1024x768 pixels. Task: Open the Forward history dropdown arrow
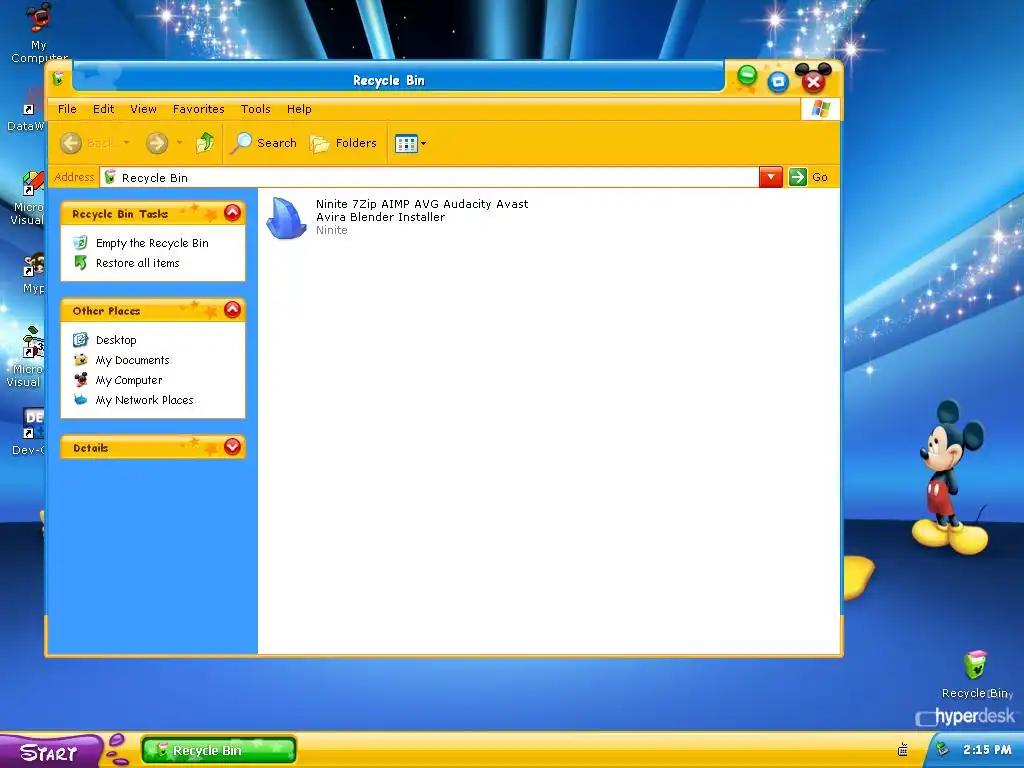click(179, 143)
